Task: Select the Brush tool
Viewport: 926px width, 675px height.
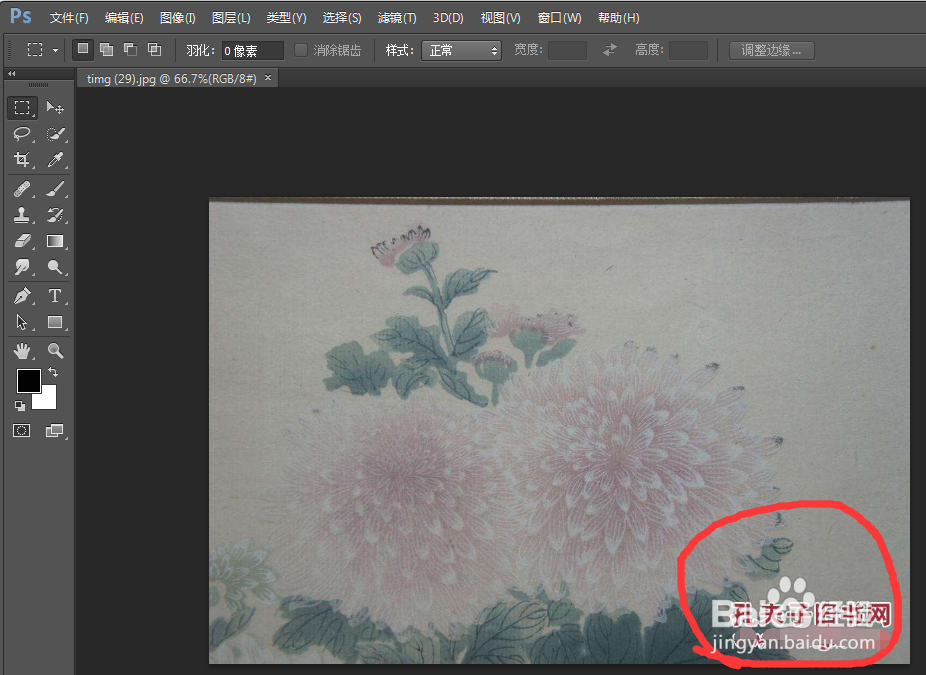Action: 55,190
